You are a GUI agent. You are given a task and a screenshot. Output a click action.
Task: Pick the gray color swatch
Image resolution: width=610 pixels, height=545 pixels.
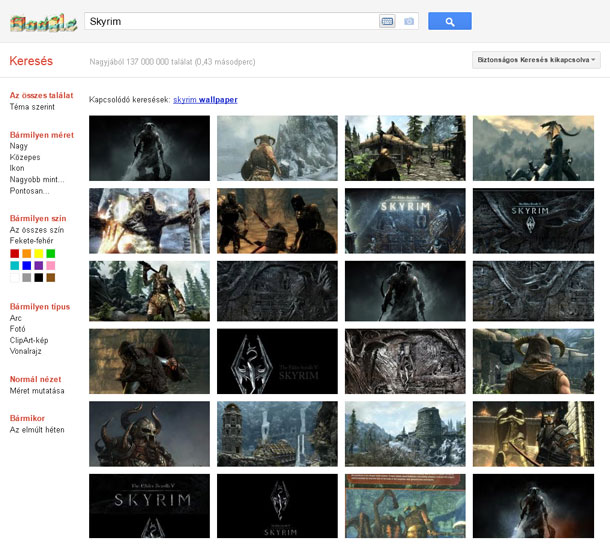click(x=26, y=277)
